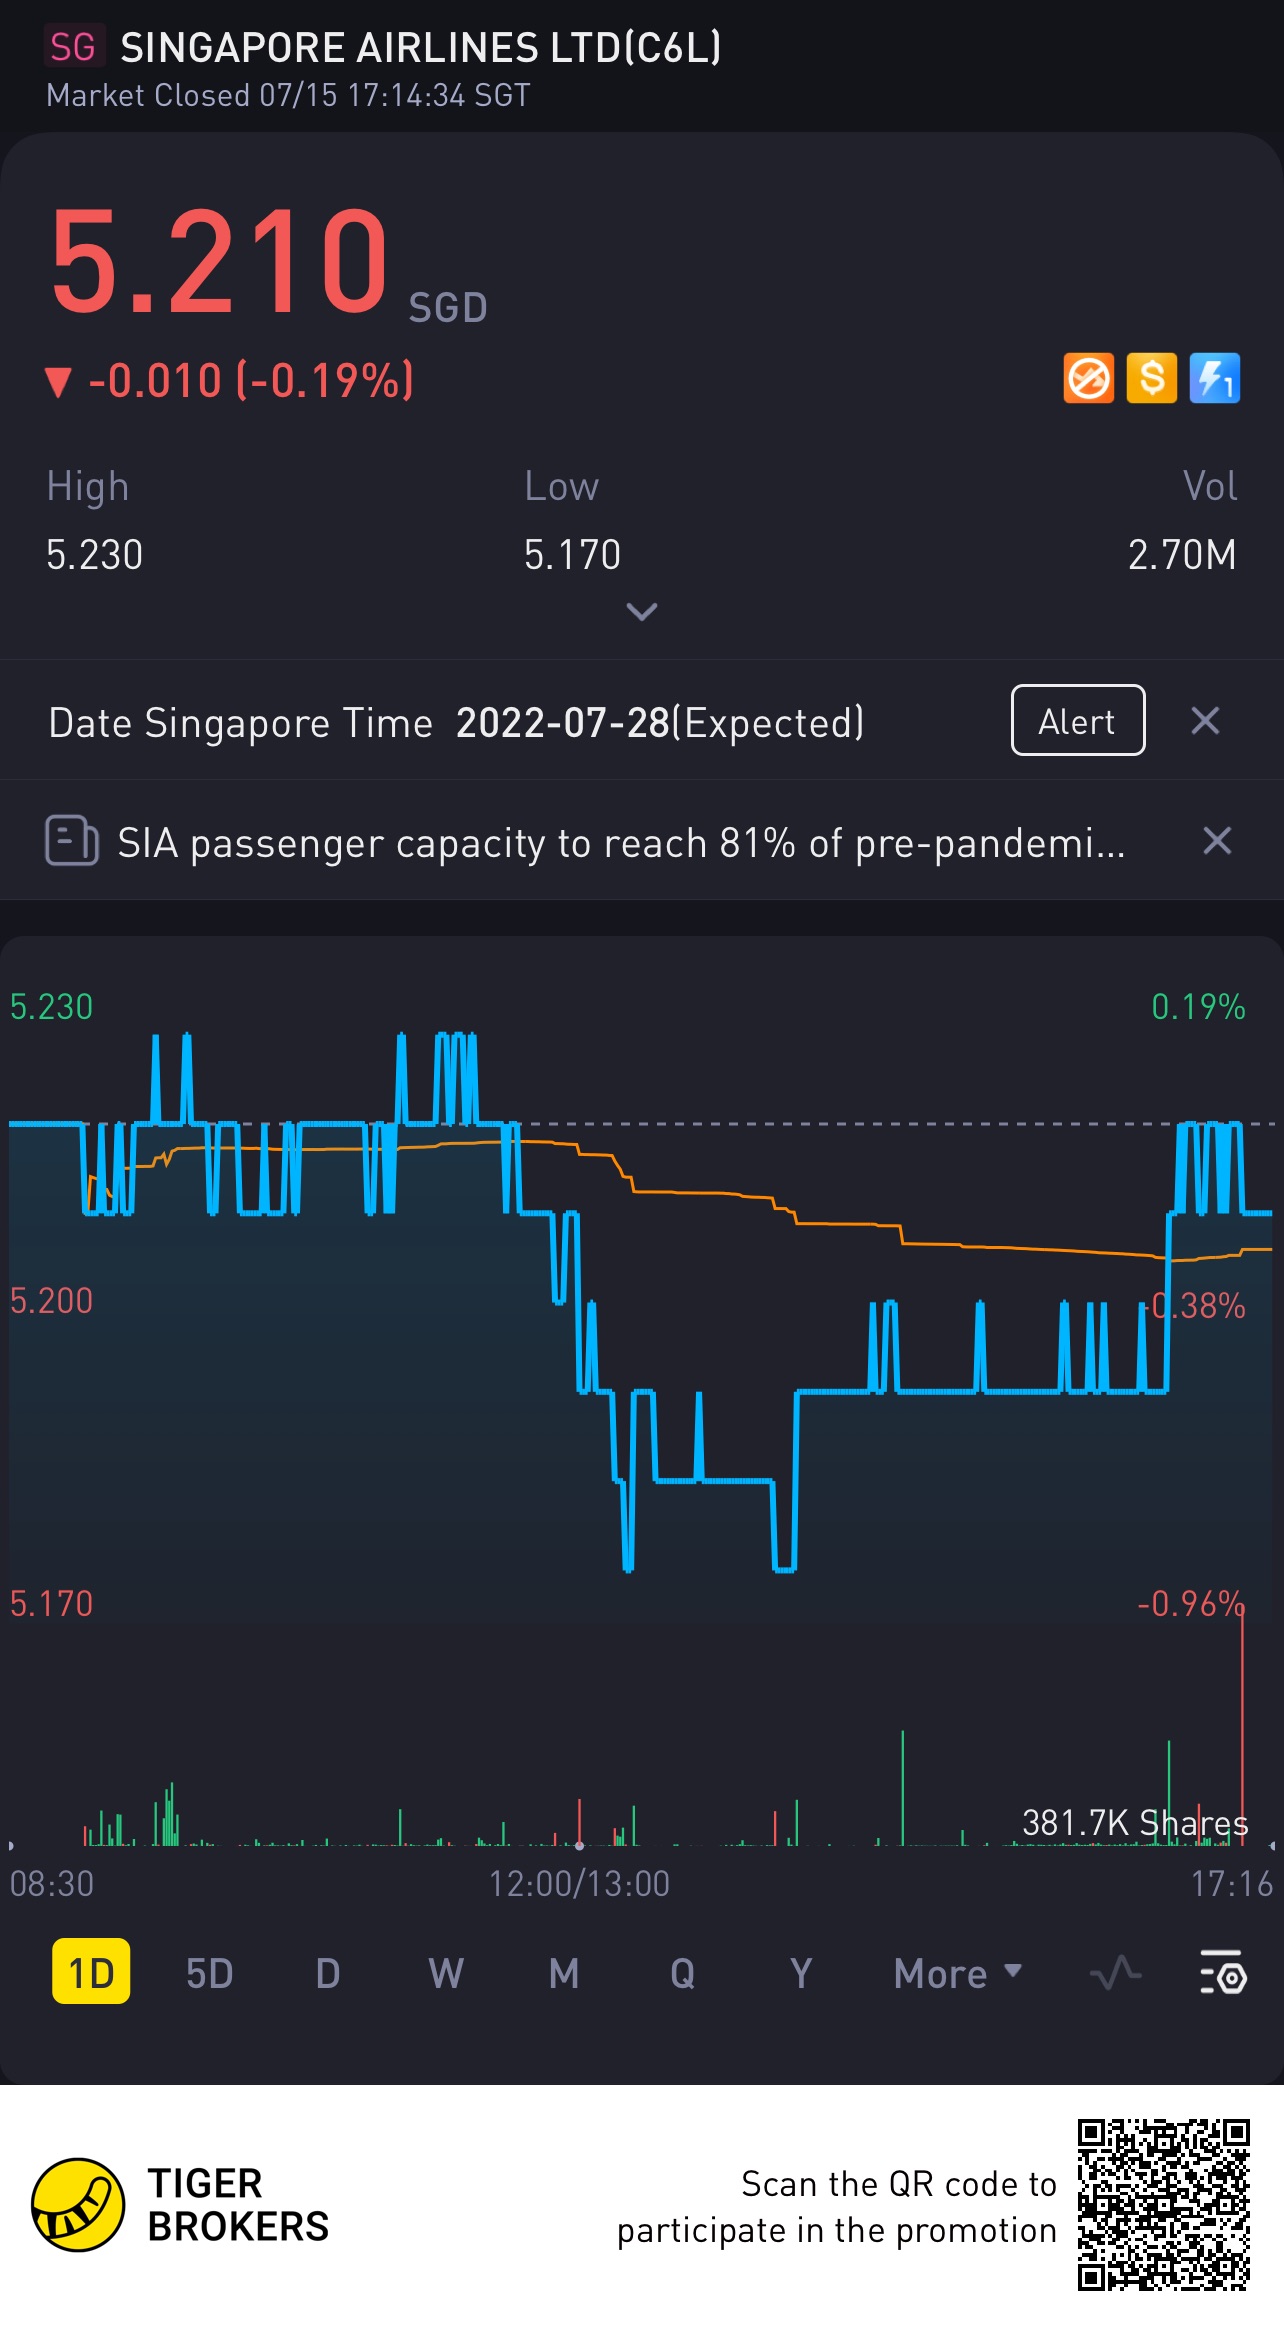Open chart settings icon
Image resolution: width=1284 pixels, height=2325 pixels.
(1223, 1973)
